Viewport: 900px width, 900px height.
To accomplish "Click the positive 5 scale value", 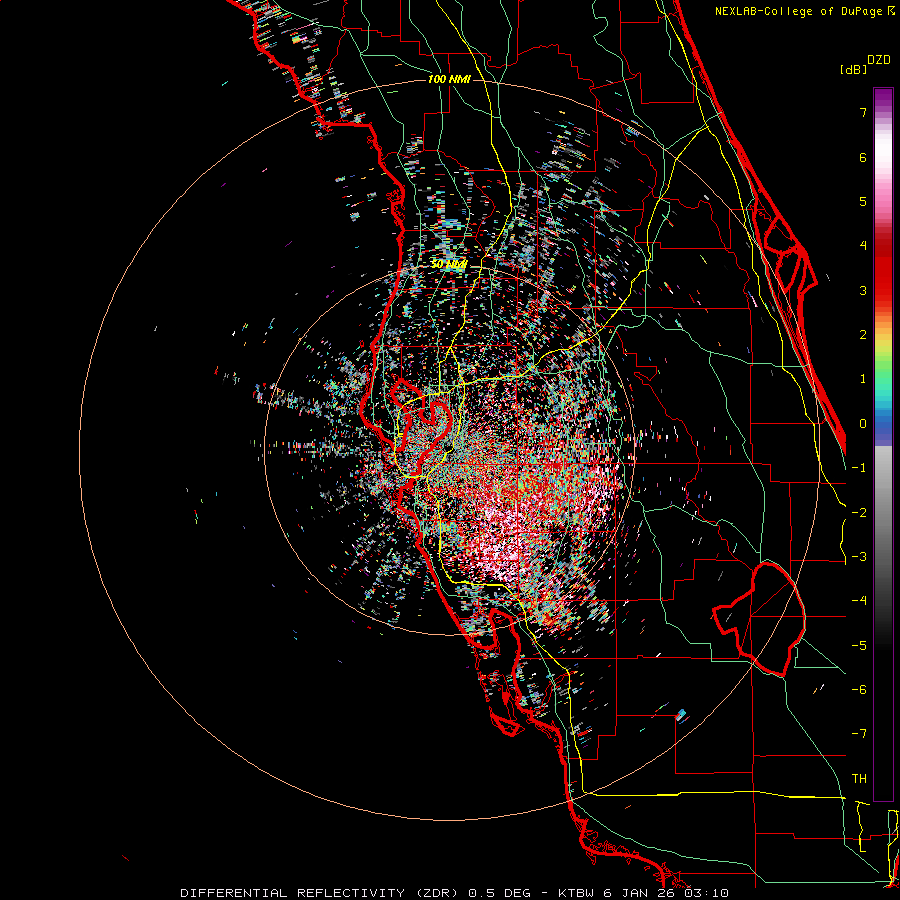I will (x=863, y=201).
